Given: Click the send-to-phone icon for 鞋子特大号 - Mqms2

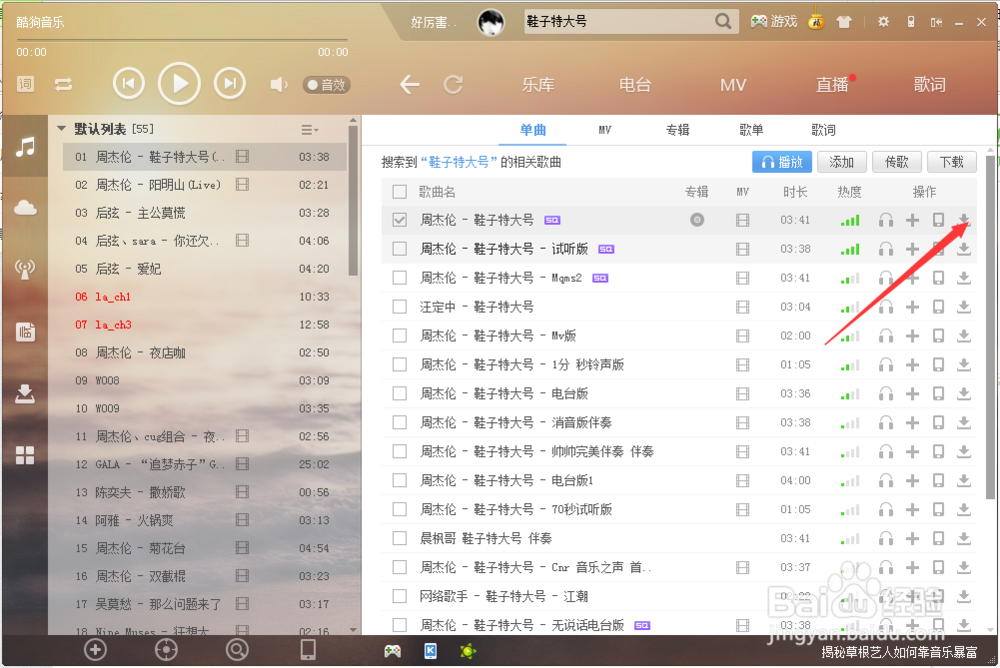Looking at the screenshot, I should (x=938, y=277).
